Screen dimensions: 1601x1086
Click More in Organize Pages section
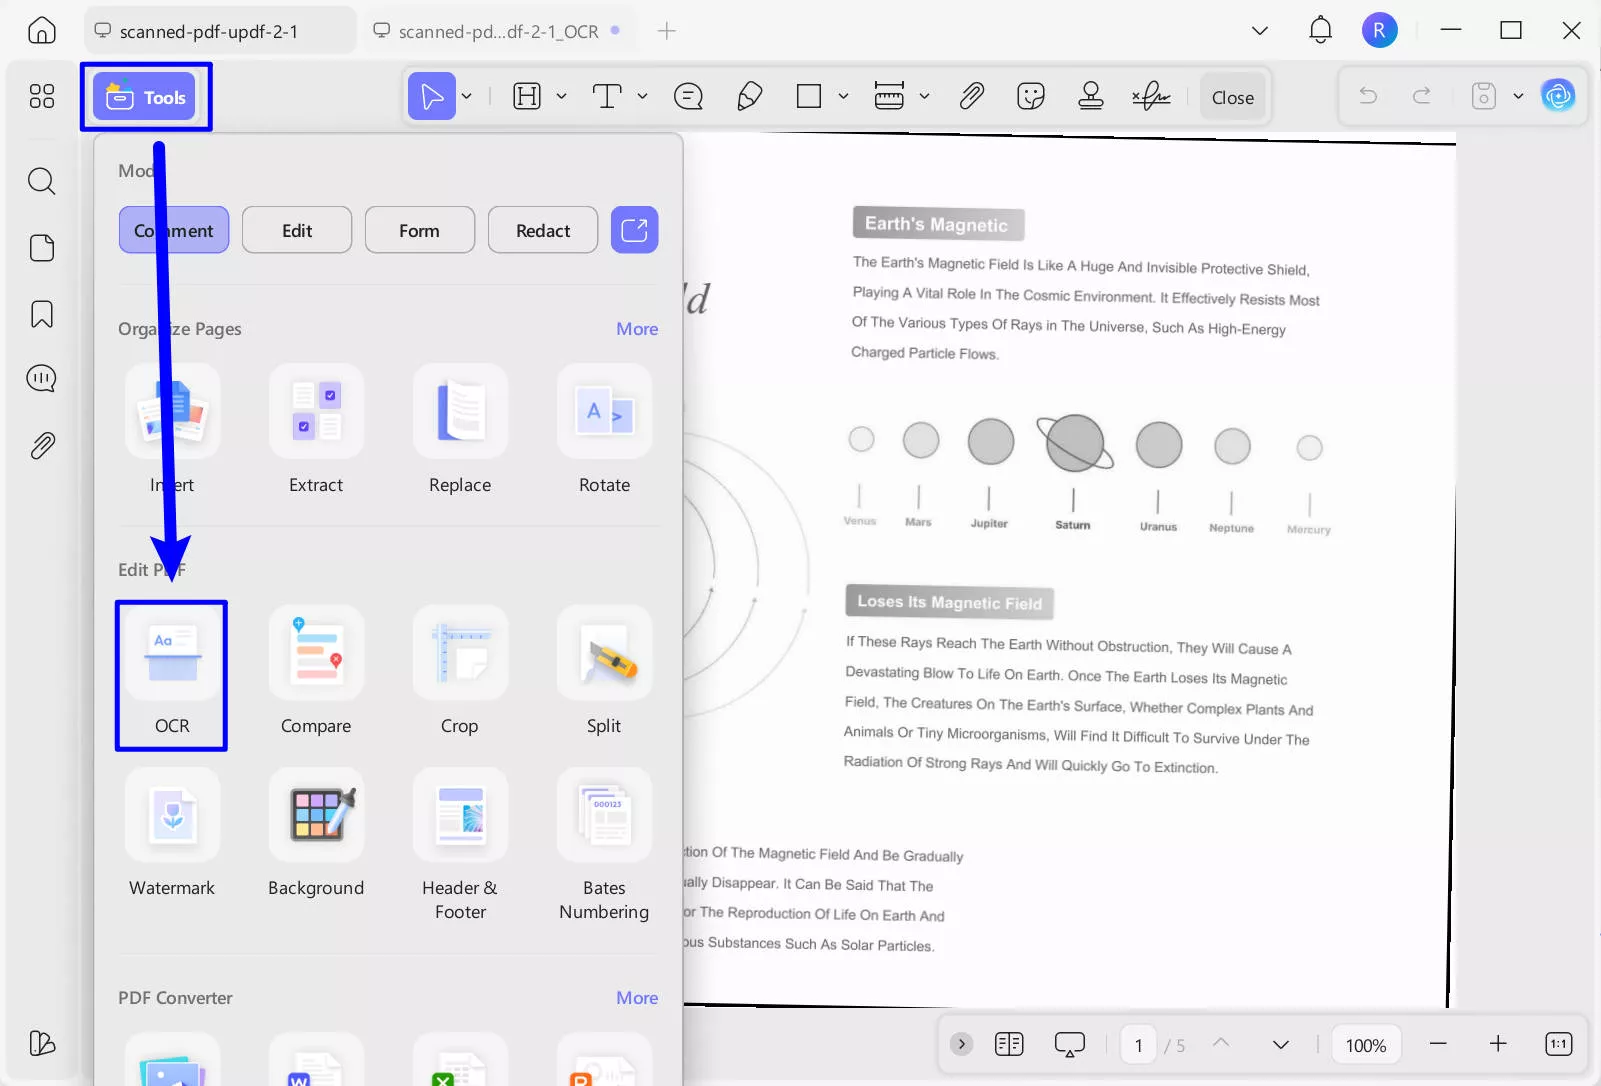click(x=636, y=328)
